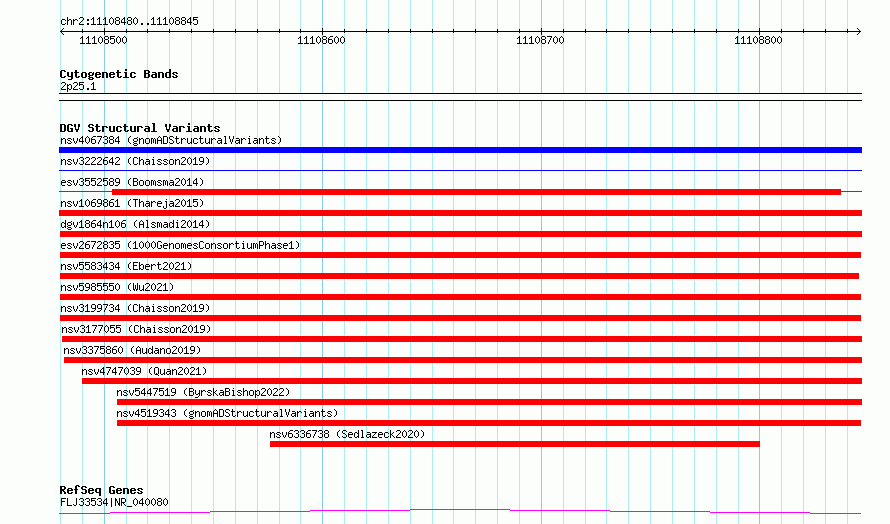This screenshot has height=524, width=890.
Task: Select the thick blue nsv4067384 variant bar
Action: coord(460,150)
